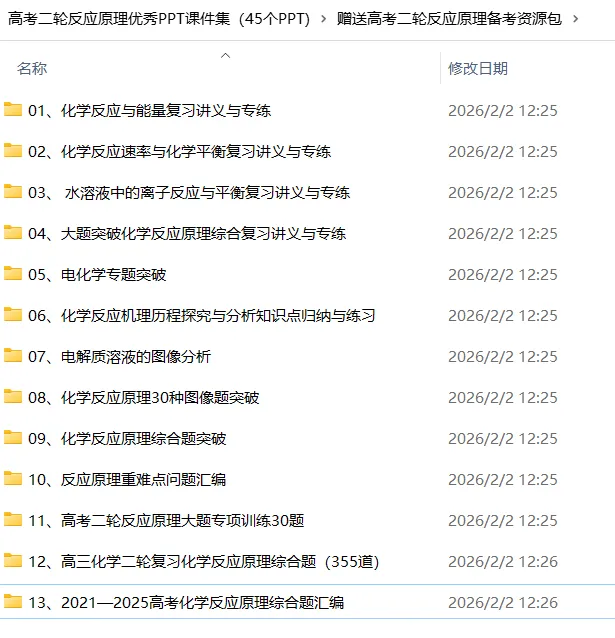Click folder icon for 01、化学反应与能量复习讲义与专练

click(13, 109)
